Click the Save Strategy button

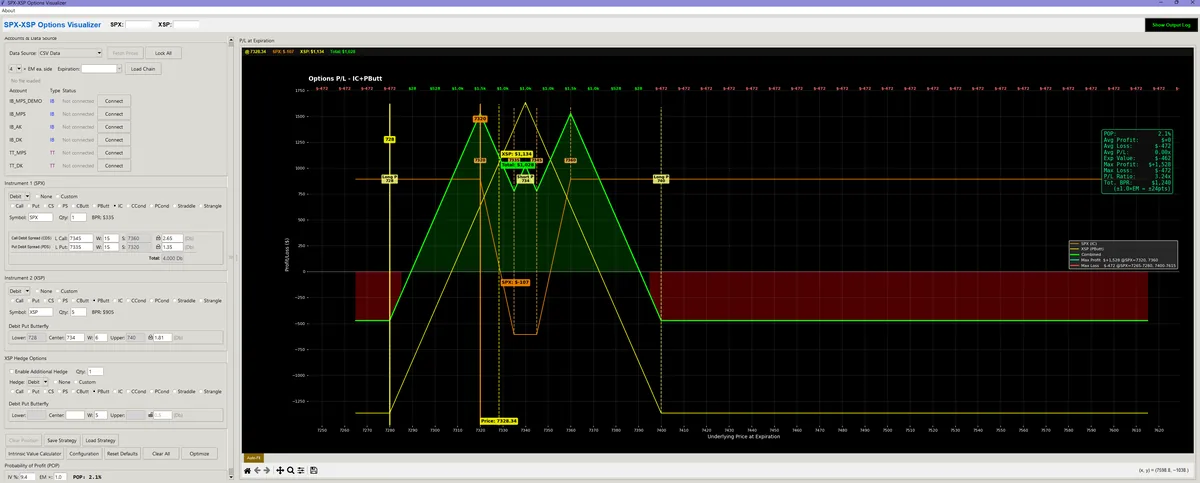62,440
